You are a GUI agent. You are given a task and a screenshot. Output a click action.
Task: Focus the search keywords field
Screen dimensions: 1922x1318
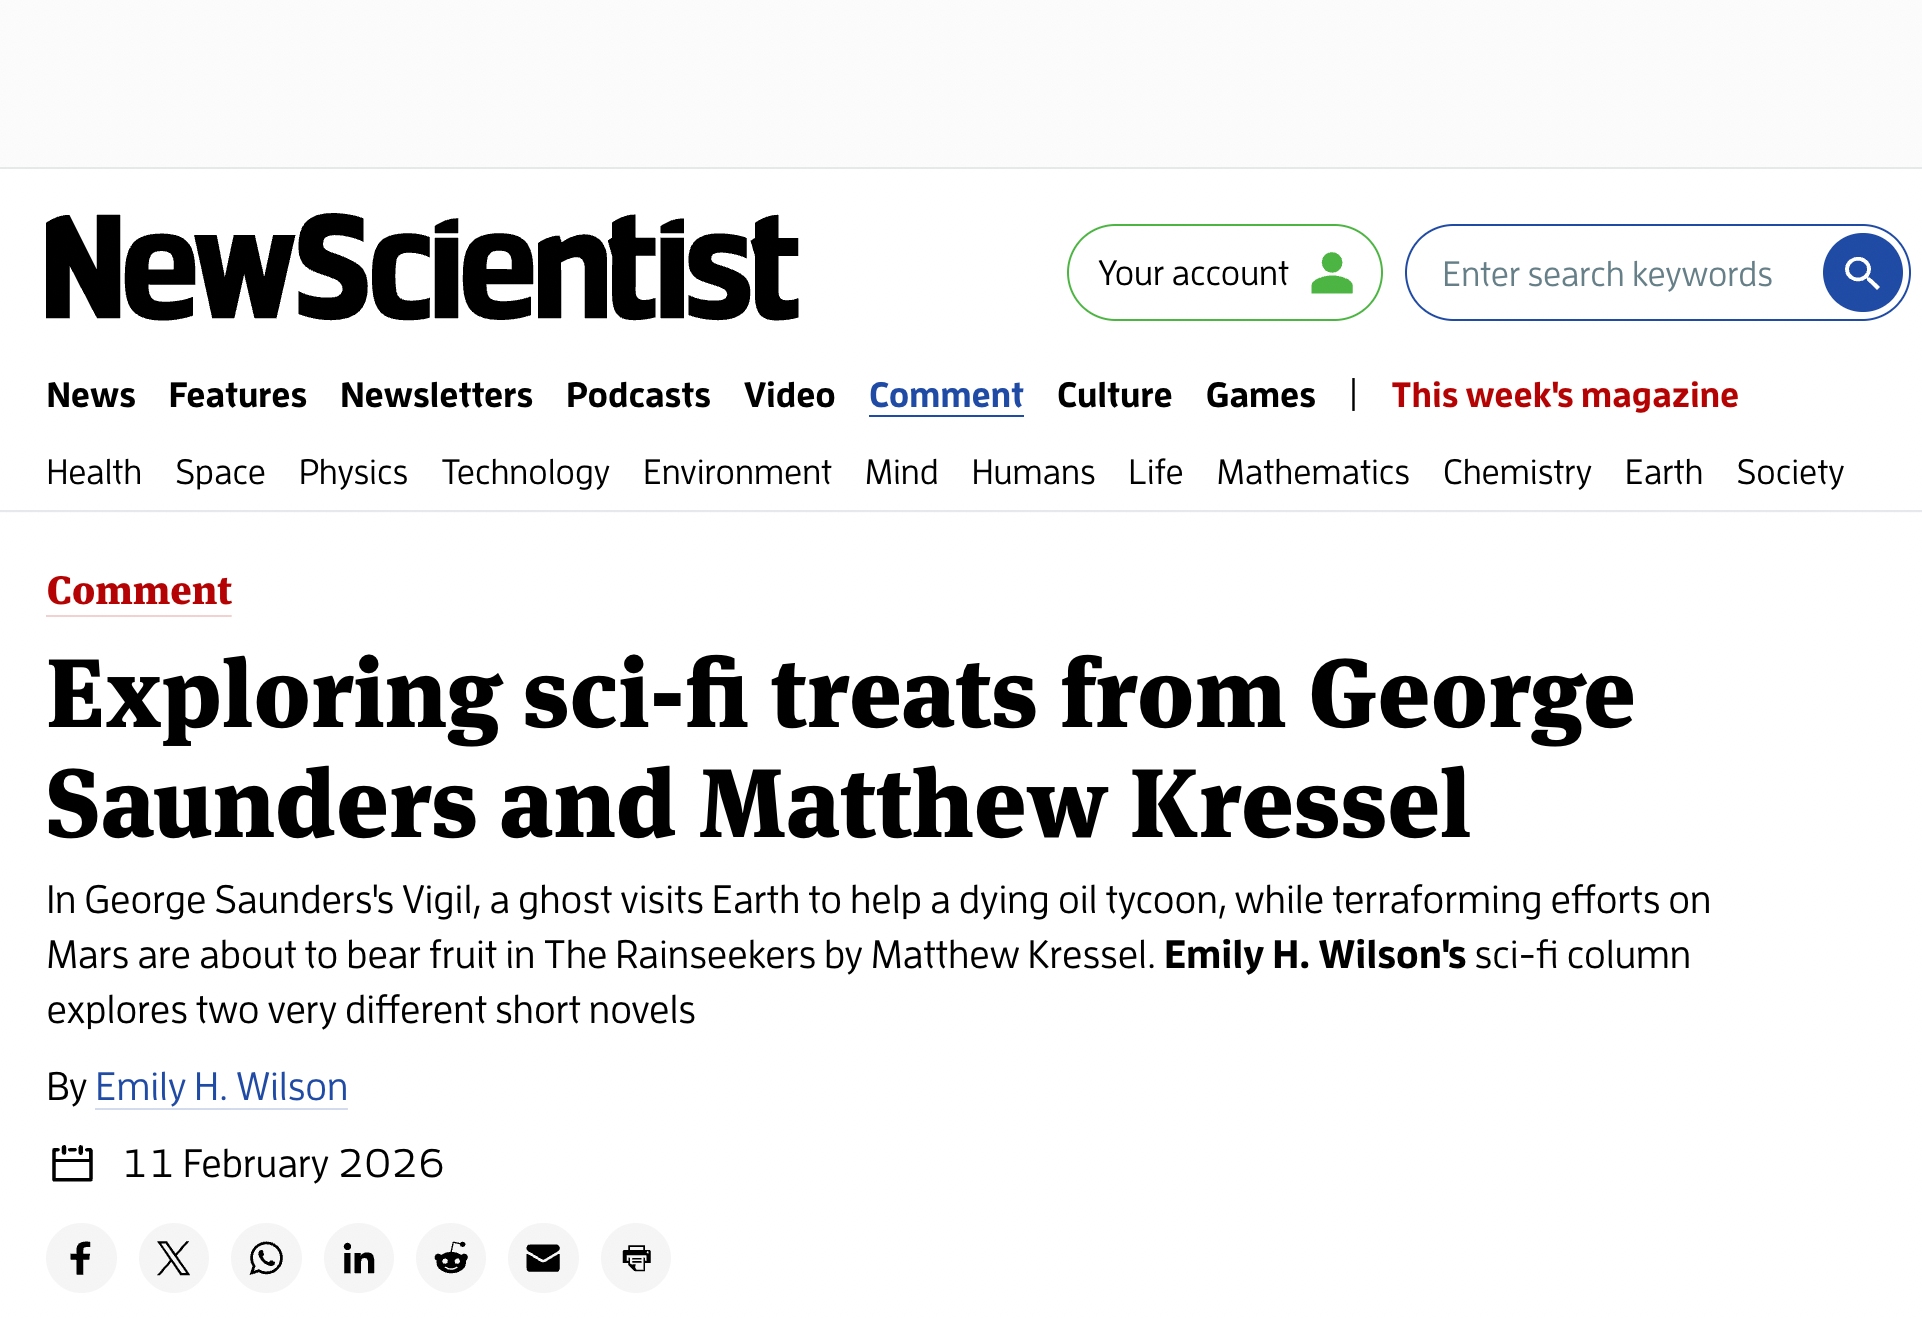pos(1610,273)
